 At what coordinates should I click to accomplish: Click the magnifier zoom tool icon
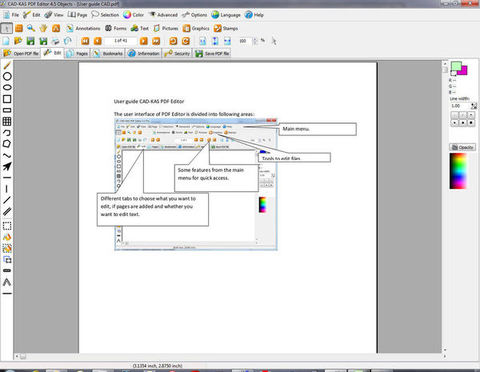click(31, 28)
